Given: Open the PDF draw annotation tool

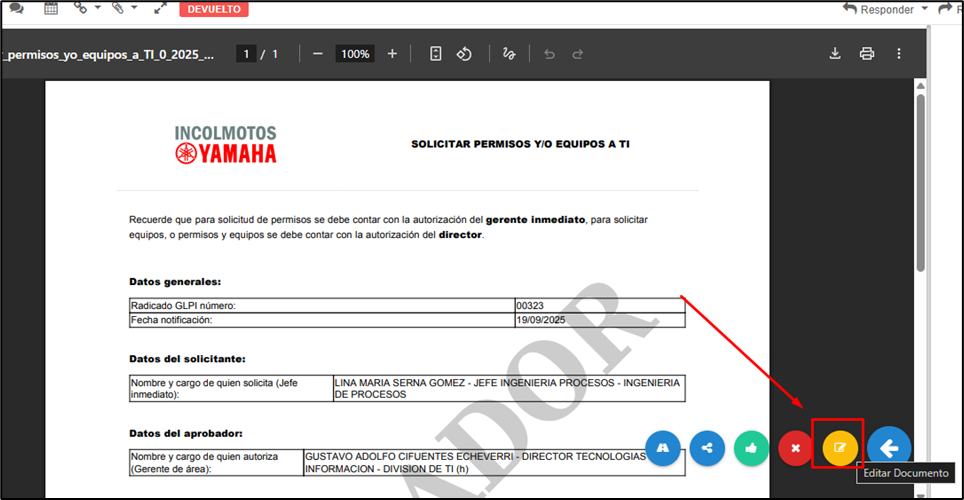Looking at the screenshot, I should 509,54.
